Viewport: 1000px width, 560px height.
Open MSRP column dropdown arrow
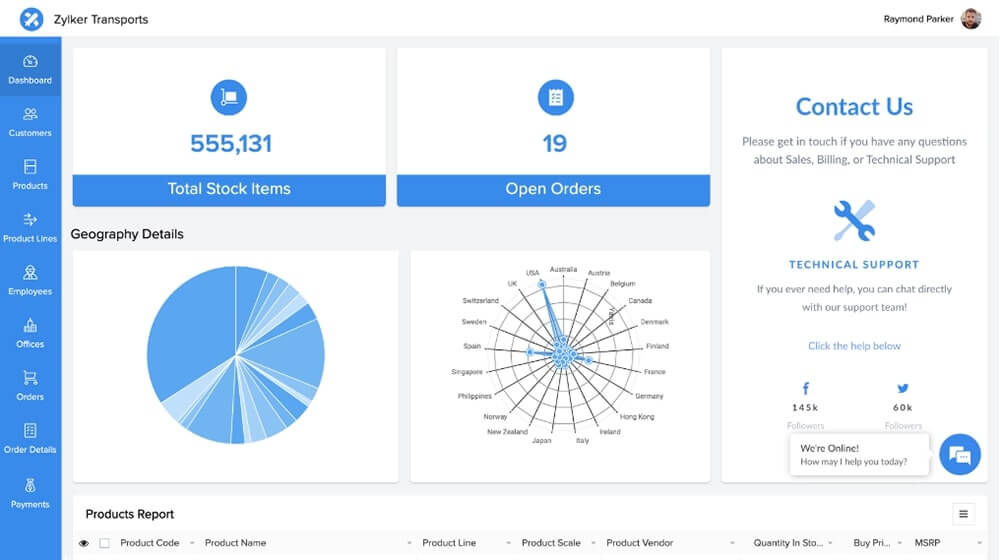980,543
